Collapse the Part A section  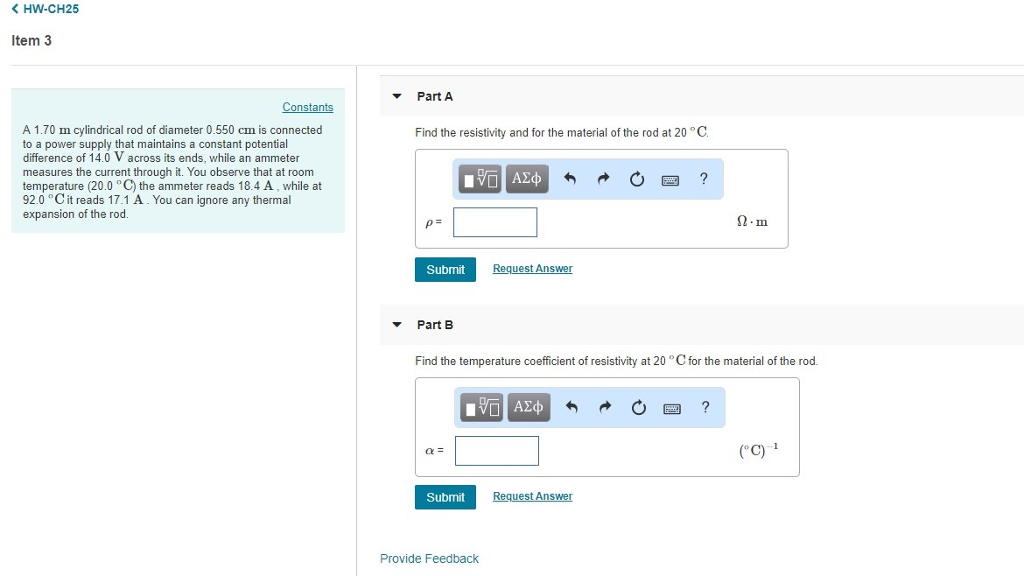tap(396, 96)
